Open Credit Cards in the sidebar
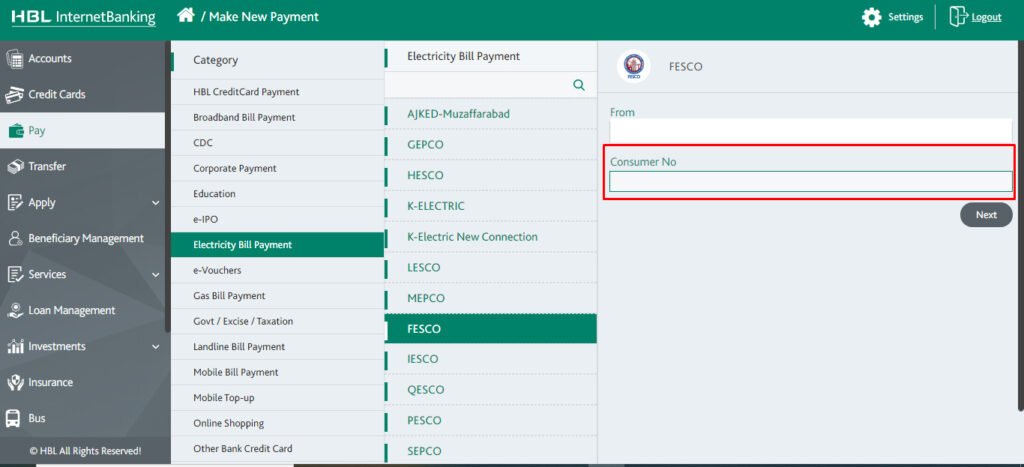1024x467 pixels. coord(82,95)
